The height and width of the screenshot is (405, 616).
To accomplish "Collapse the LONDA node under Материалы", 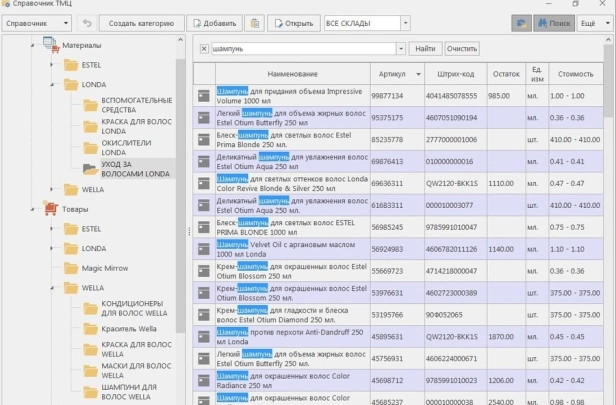I will pos(51,85).
